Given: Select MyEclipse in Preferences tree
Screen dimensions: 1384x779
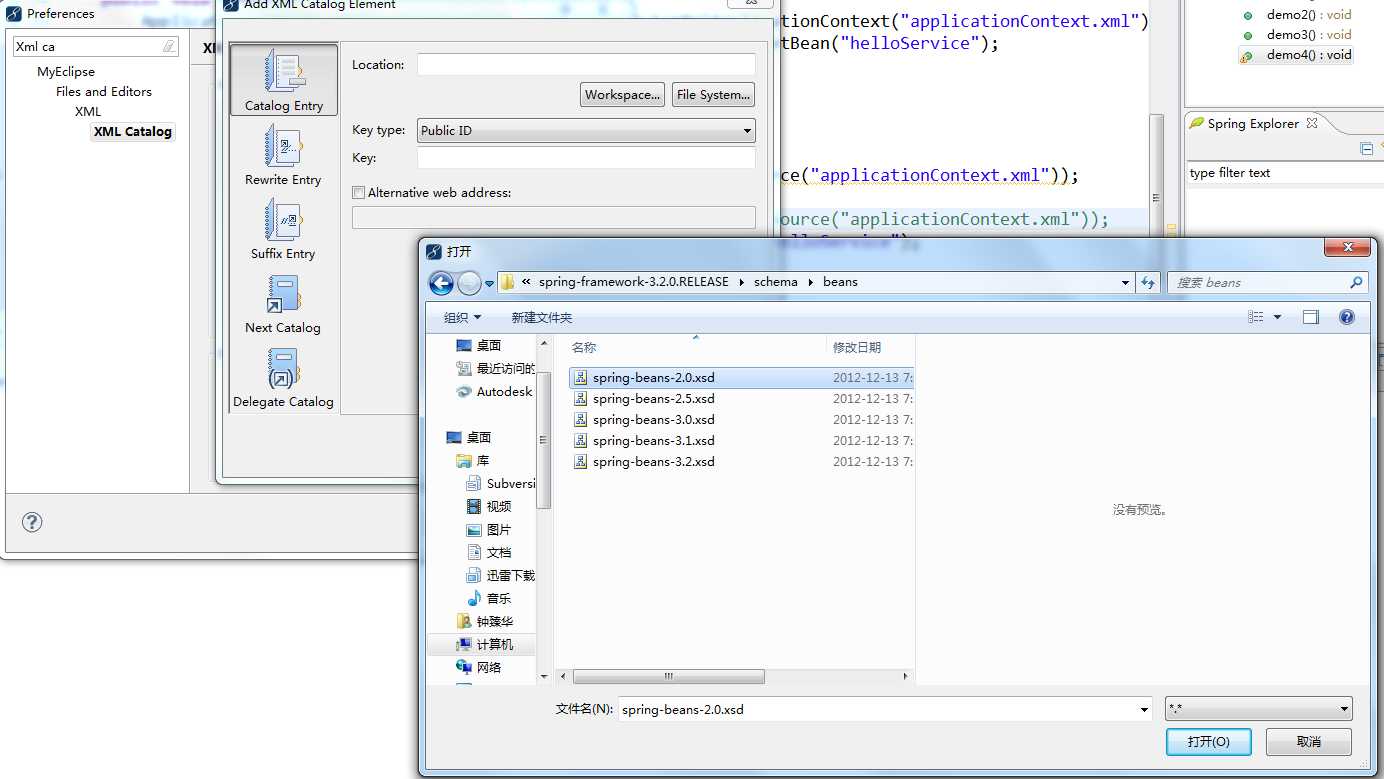Looking at the screenshot, I should point(66,72).
